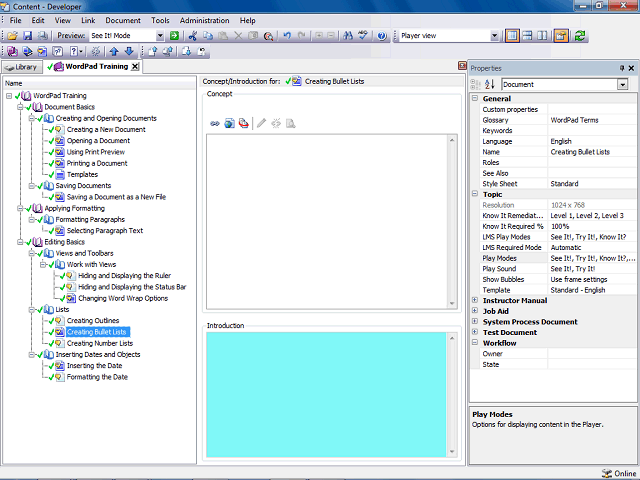Click the Glossary value WordPad Terms
Screen dimensions: 640x480
[x=574, y=120]
